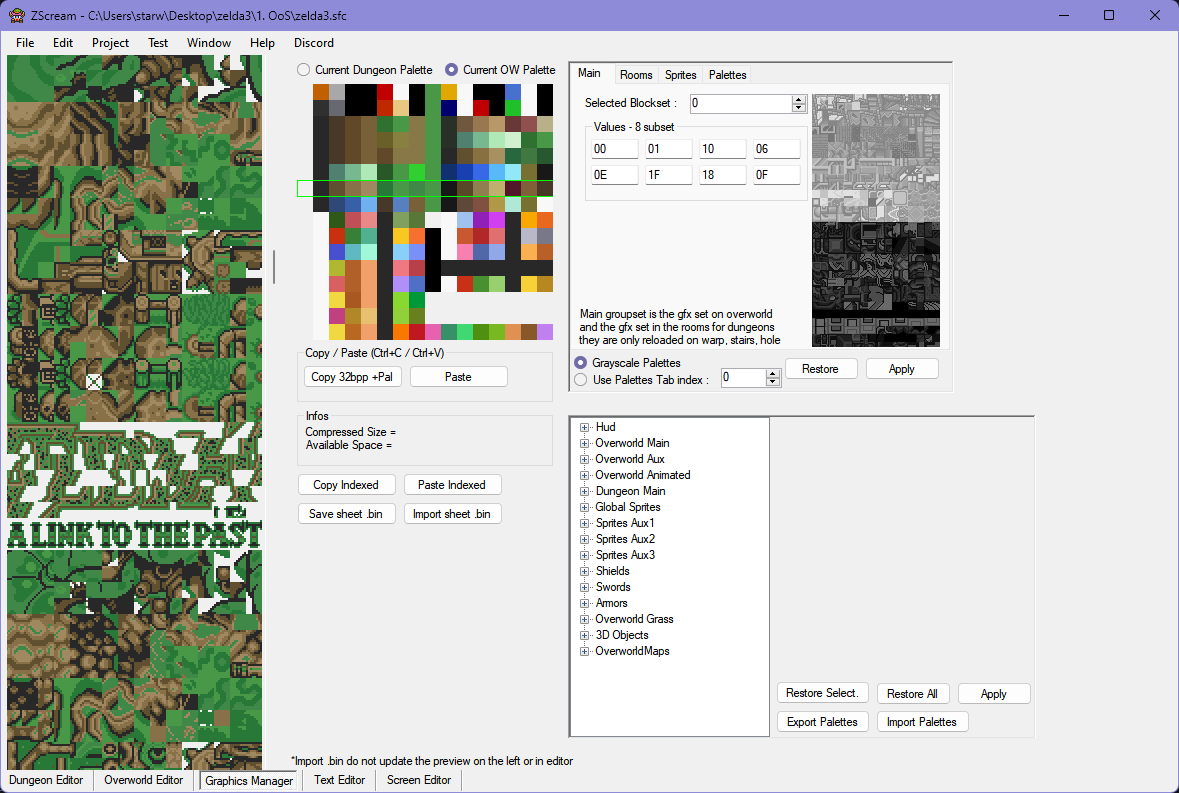Click Import sheet .bin button
1179x793 pixels.
[x=452, y=514]
